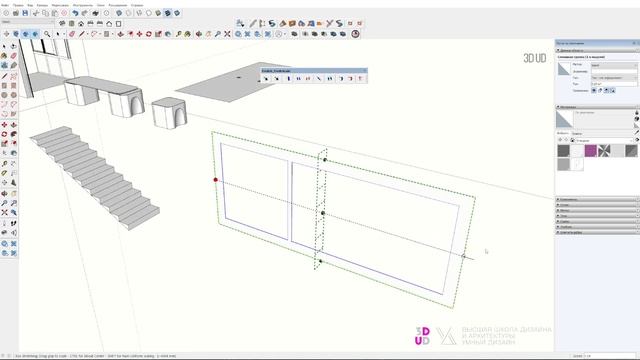The image size is (640, 360).
Task: Open the Edit menu
Action: (x=18, y=5)
